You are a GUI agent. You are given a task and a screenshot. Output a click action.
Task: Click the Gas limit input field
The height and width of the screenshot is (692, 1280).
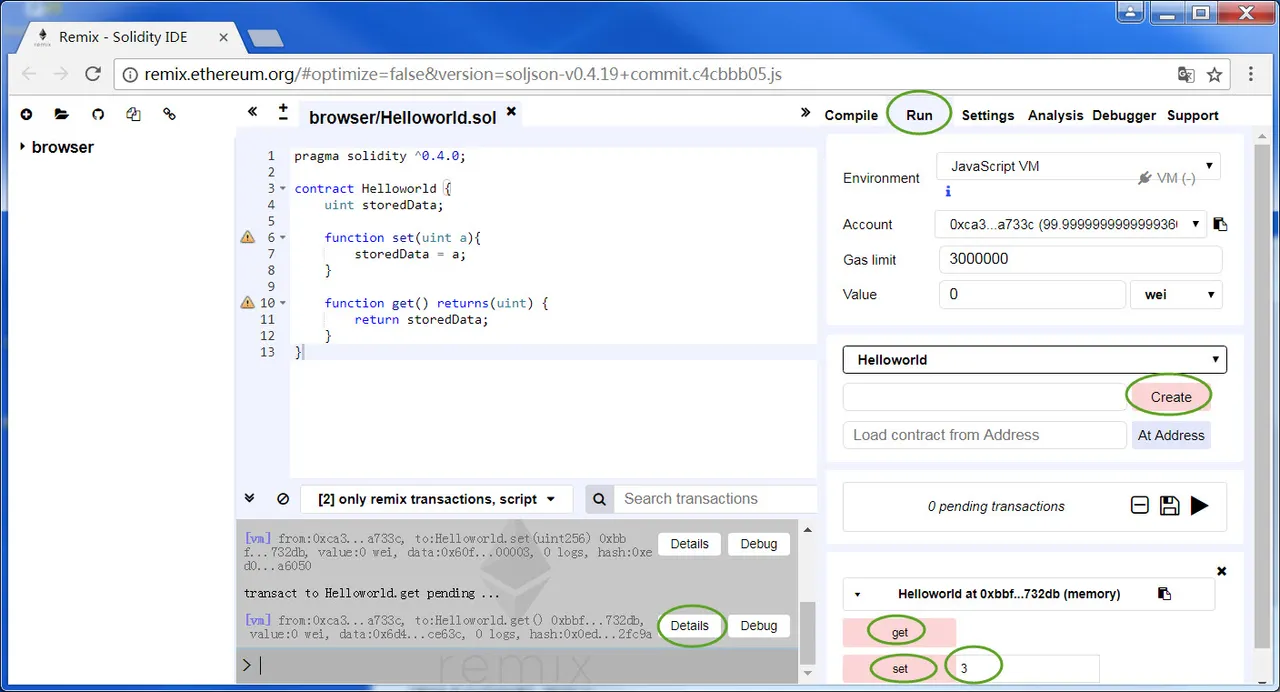click(1080, 259)
